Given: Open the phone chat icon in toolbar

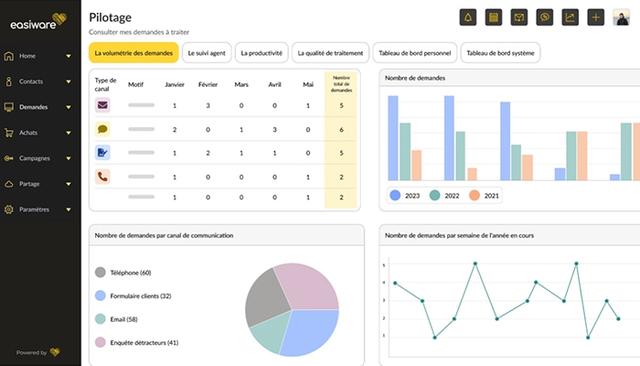Looking at the screenshot, I should [544, 18].
